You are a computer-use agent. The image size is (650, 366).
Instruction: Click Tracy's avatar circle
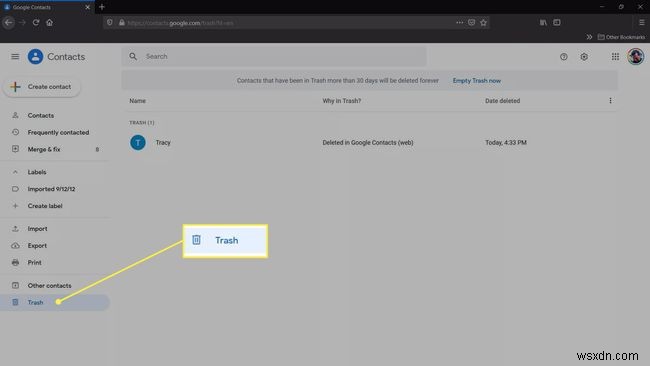pyautogui.click(x=138, y=143)
